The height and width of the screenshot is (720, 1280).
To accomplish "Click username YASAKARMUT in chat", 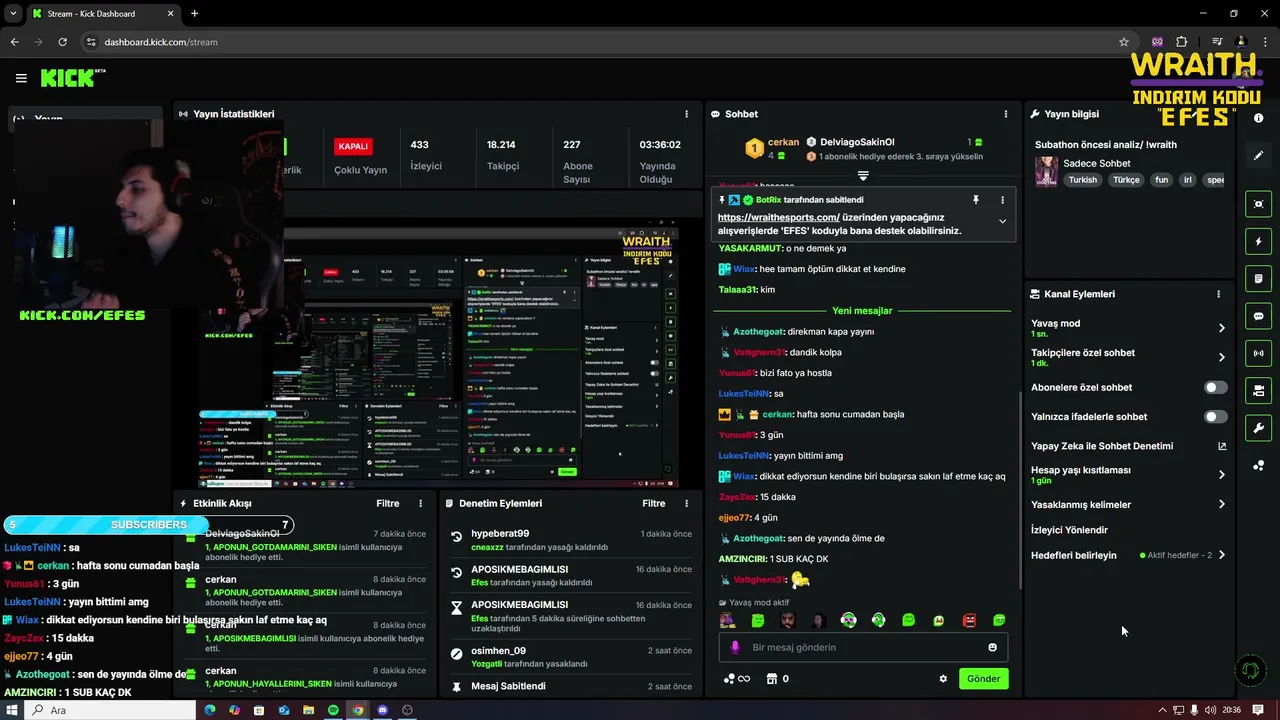I will tap(751, 248).
